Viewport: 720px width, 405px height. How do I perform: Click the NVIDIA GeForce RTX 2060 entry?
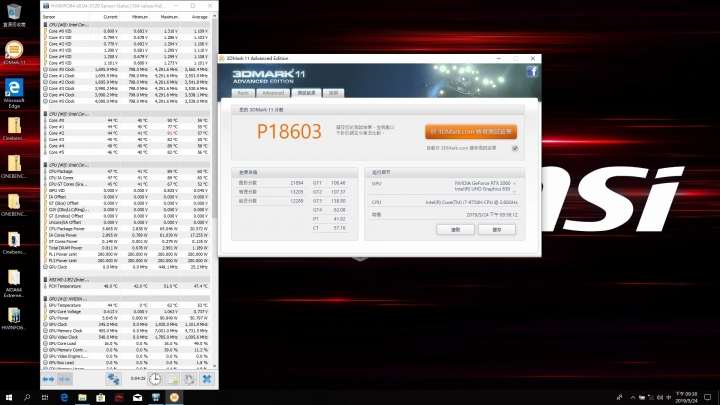(x=482, y=183)
